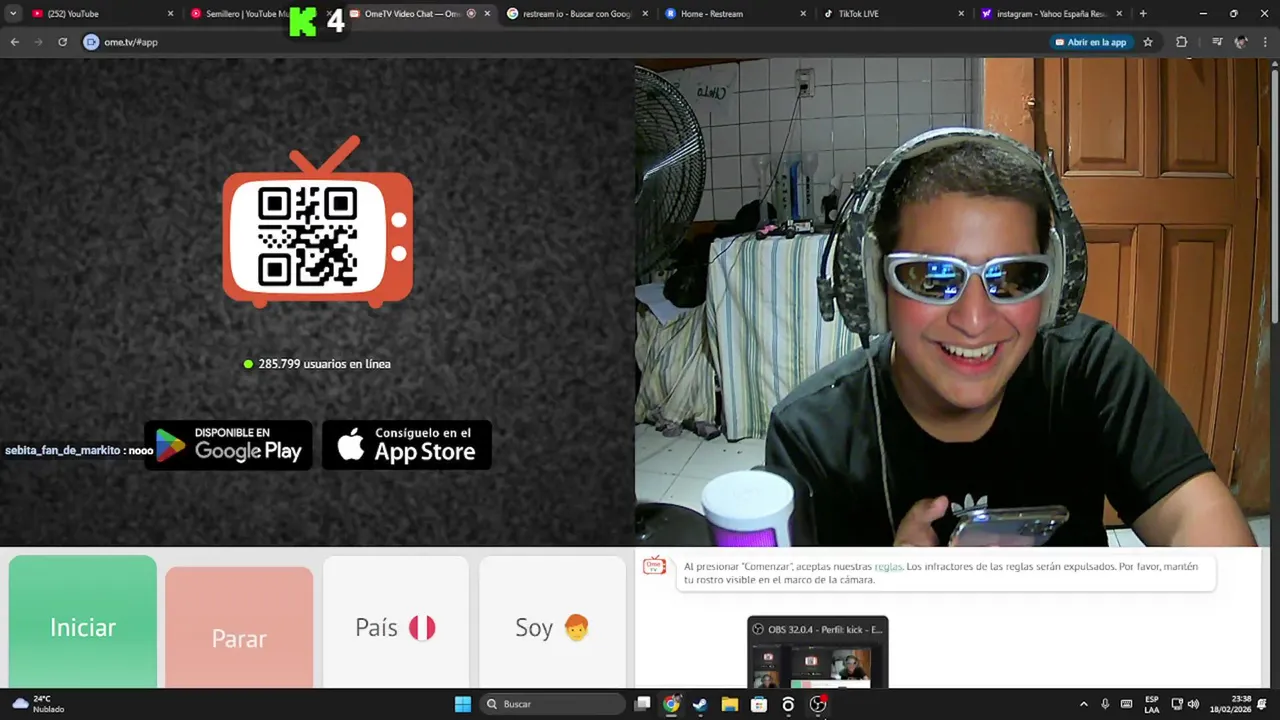Open the network icon in system tray

[1177, 704]
